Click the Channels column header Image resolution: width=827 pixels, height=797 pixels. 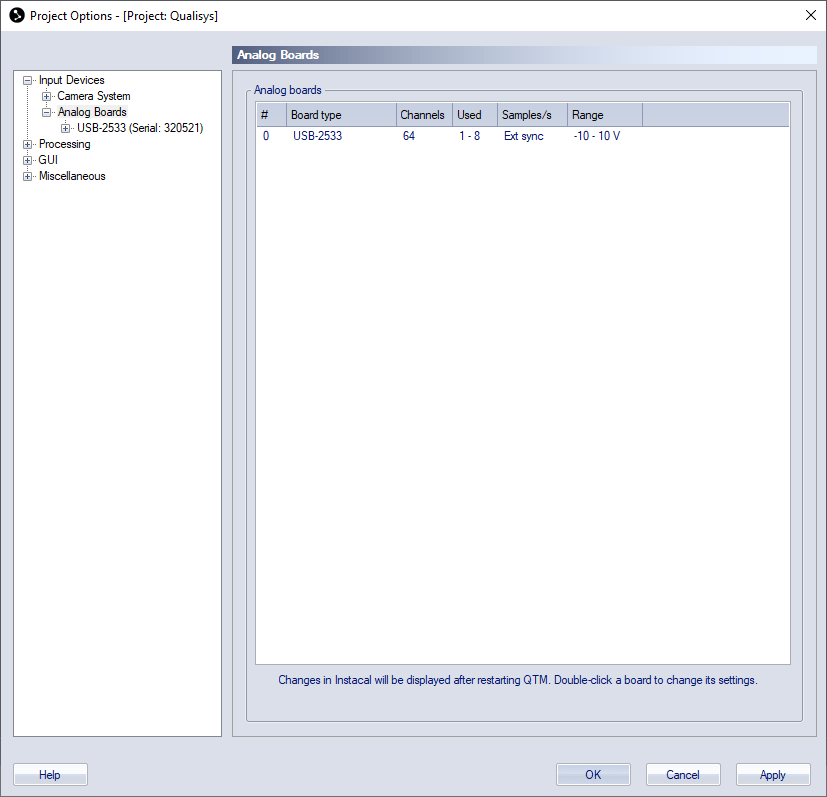(423, 115)
